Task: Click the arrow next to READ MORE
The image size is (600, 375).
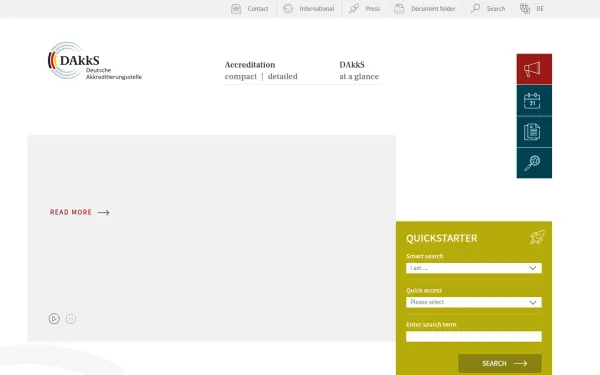Action: pyautogui.click(x=103, y=212)
